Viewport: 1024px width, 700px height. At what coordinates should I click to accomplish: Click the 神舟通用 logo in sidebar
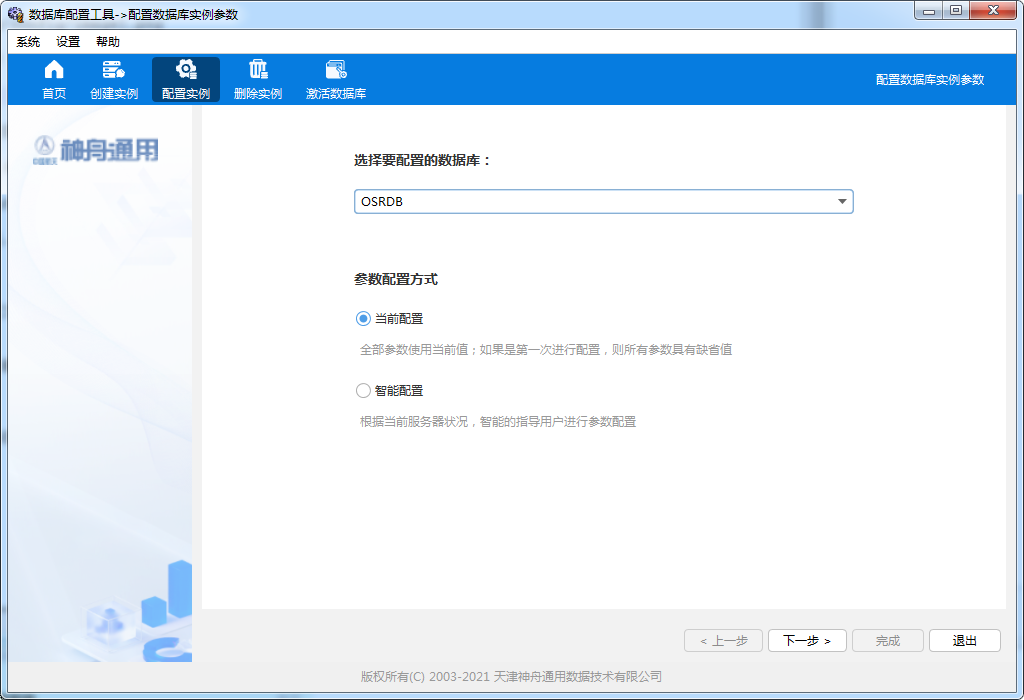coord(96,150)
